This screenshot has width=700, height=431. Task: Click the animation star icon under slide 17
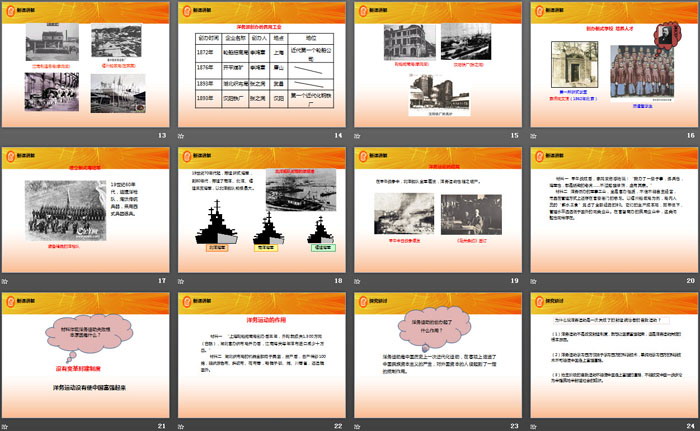click(x=4, y=281)
